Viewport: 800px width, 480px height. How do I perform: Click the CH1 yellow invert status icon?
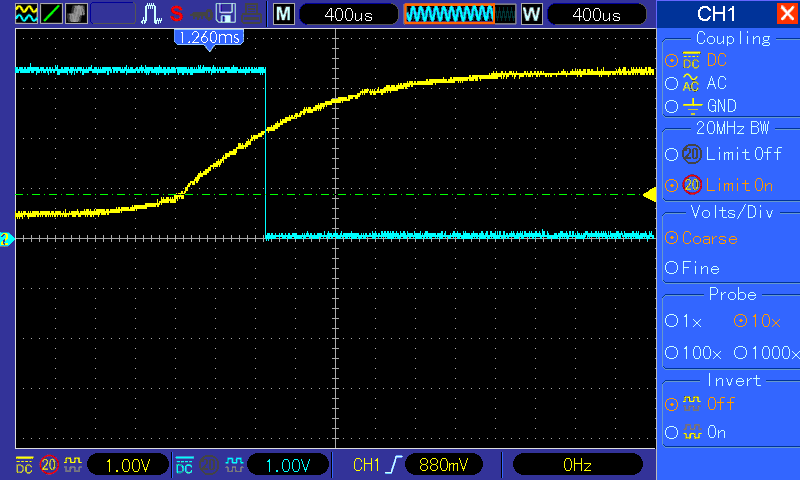tap(73, 465)
